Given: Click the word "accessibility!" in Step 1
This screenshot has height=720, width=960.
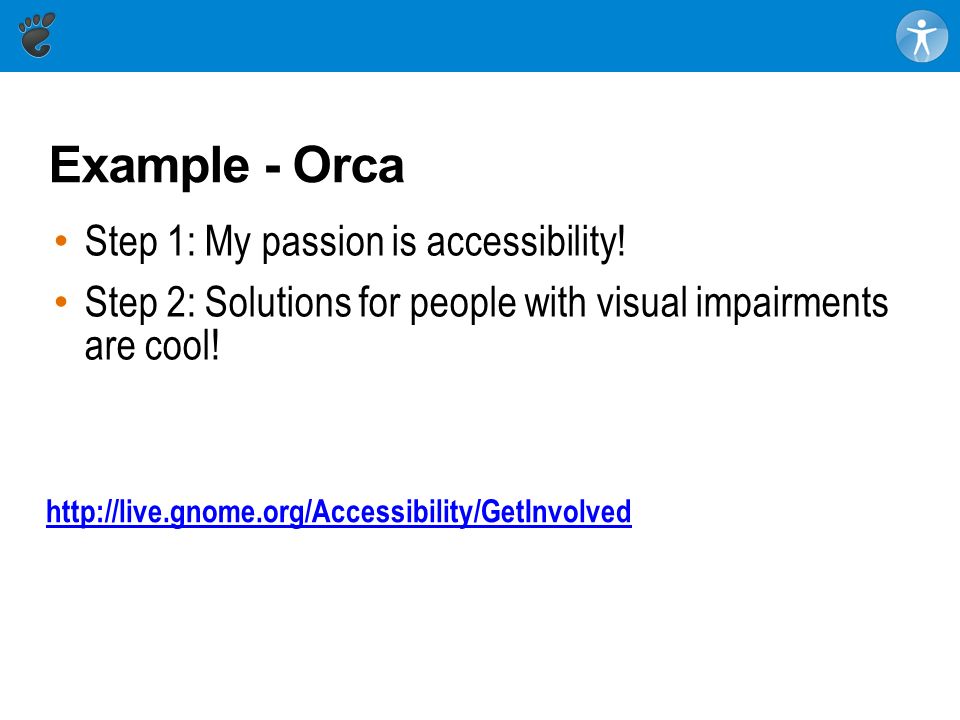Looking at the screenshot, I should [526, 242].
